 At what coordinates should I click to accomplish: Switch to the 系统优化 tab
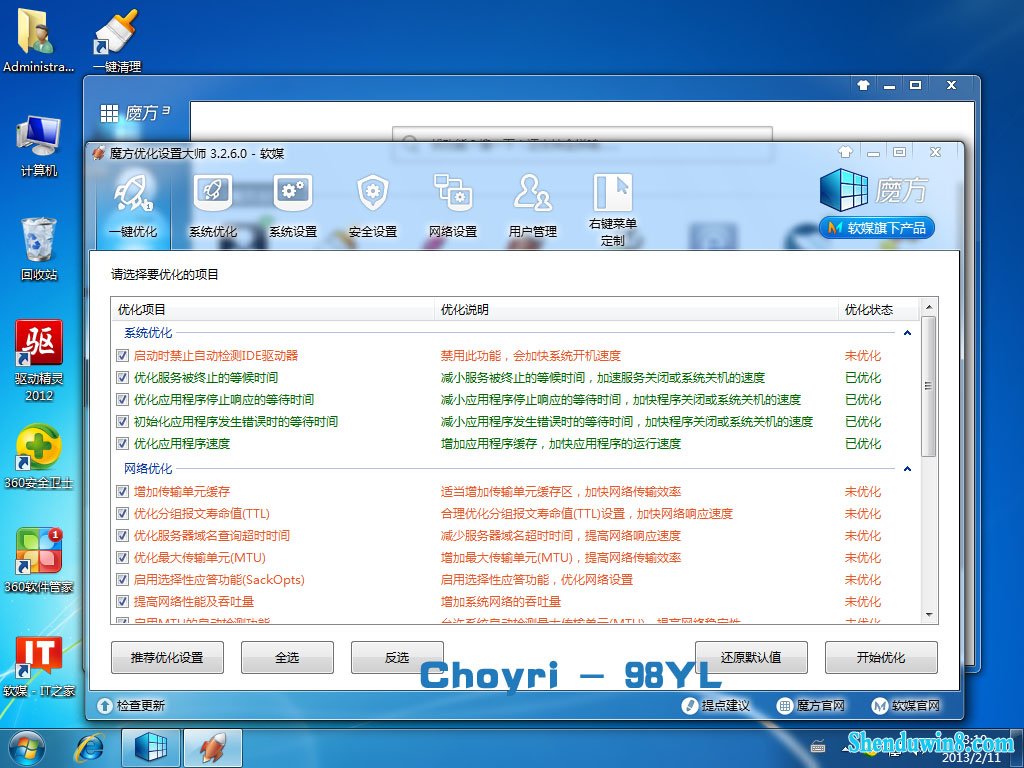(x=213, y=204)
